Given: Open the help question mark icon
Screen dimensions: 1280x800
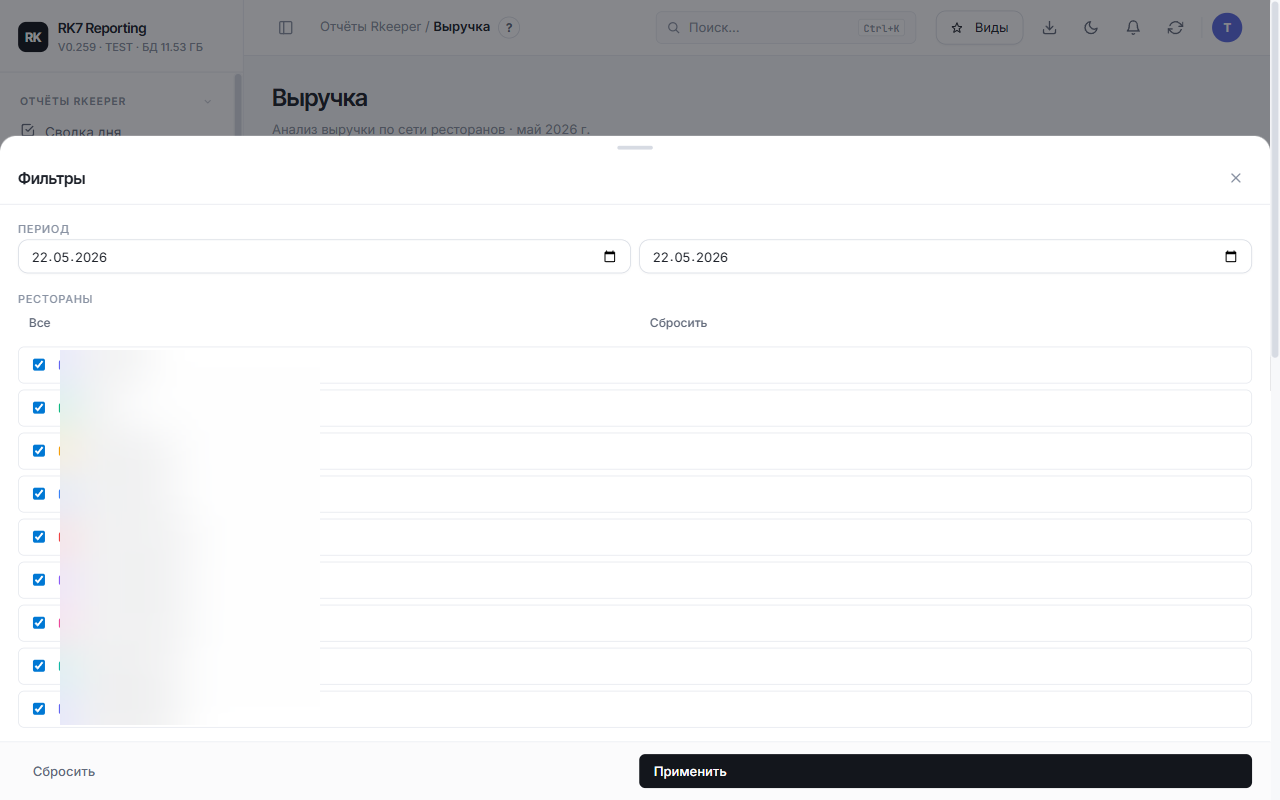Looking at the screenshot, I should pos(509,28).
